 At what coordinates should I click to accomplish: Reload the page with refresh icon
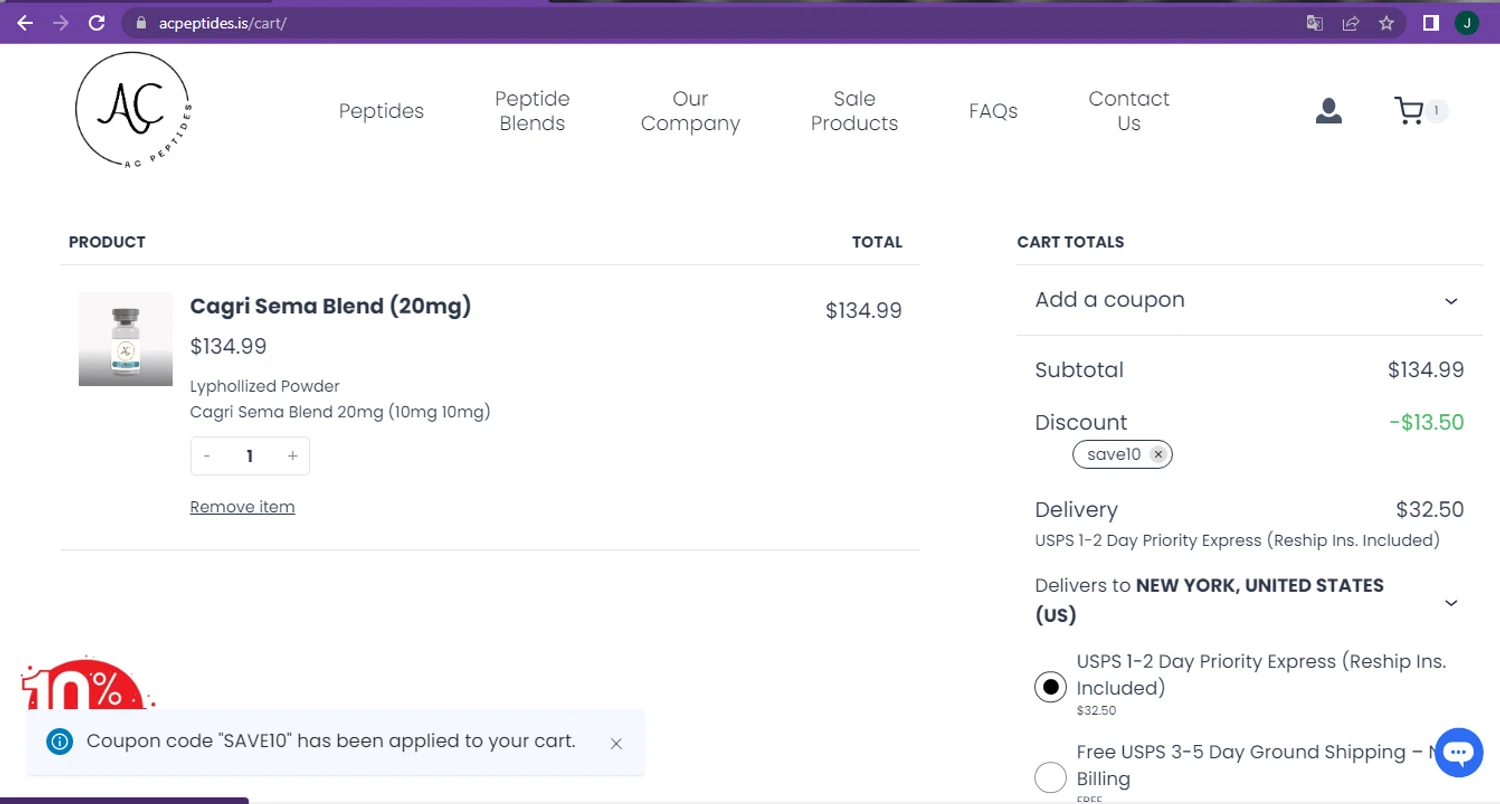pos(97,22)
